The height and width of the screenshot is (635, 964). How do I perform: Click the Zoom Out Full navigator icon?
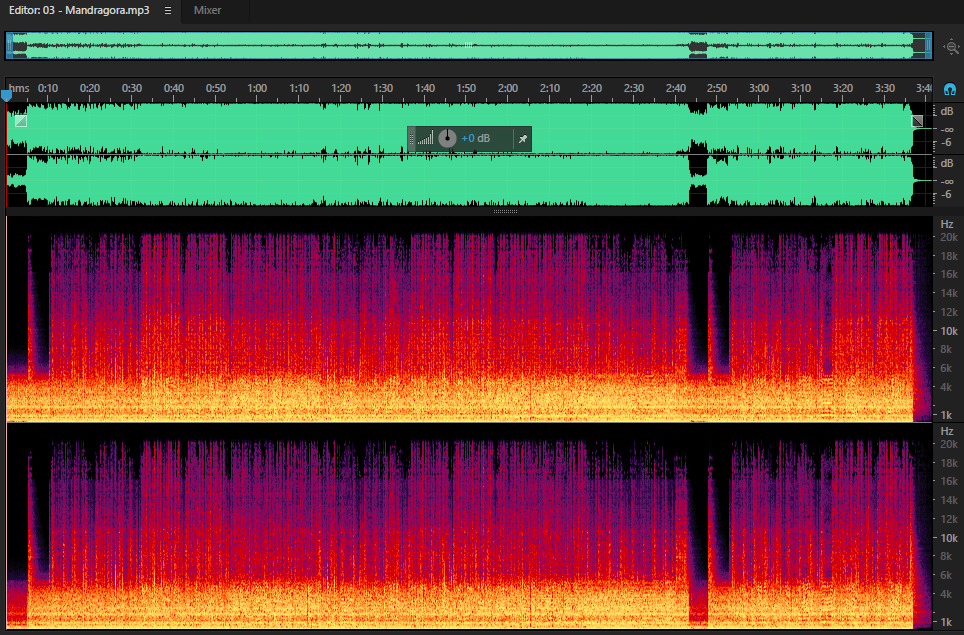(951, 47)
